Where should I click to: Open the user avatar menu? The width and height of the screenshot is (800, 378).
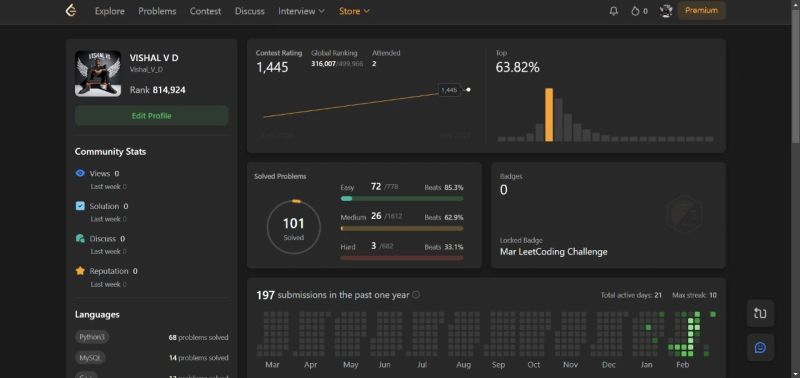(x=665, y=11)
